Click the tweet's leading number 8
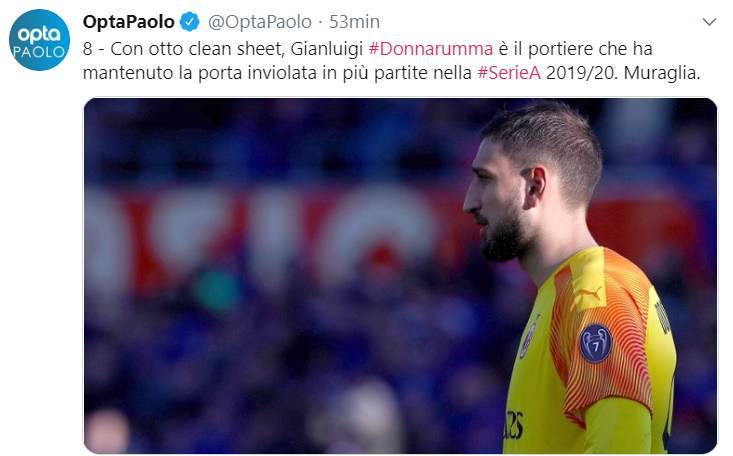The height and width of the screenshot is (456, 733). point(87,49)
